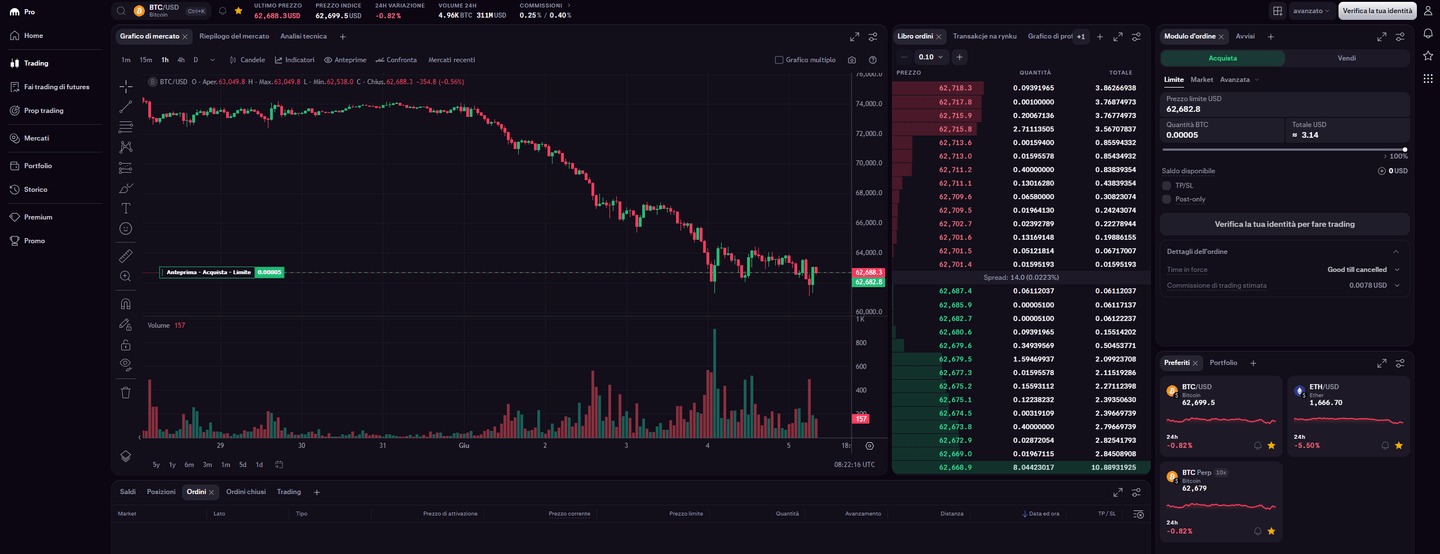Viewport: 1440px width, 554px height.
Task: Open the Candele chart type menu
Action: point(246,60)
